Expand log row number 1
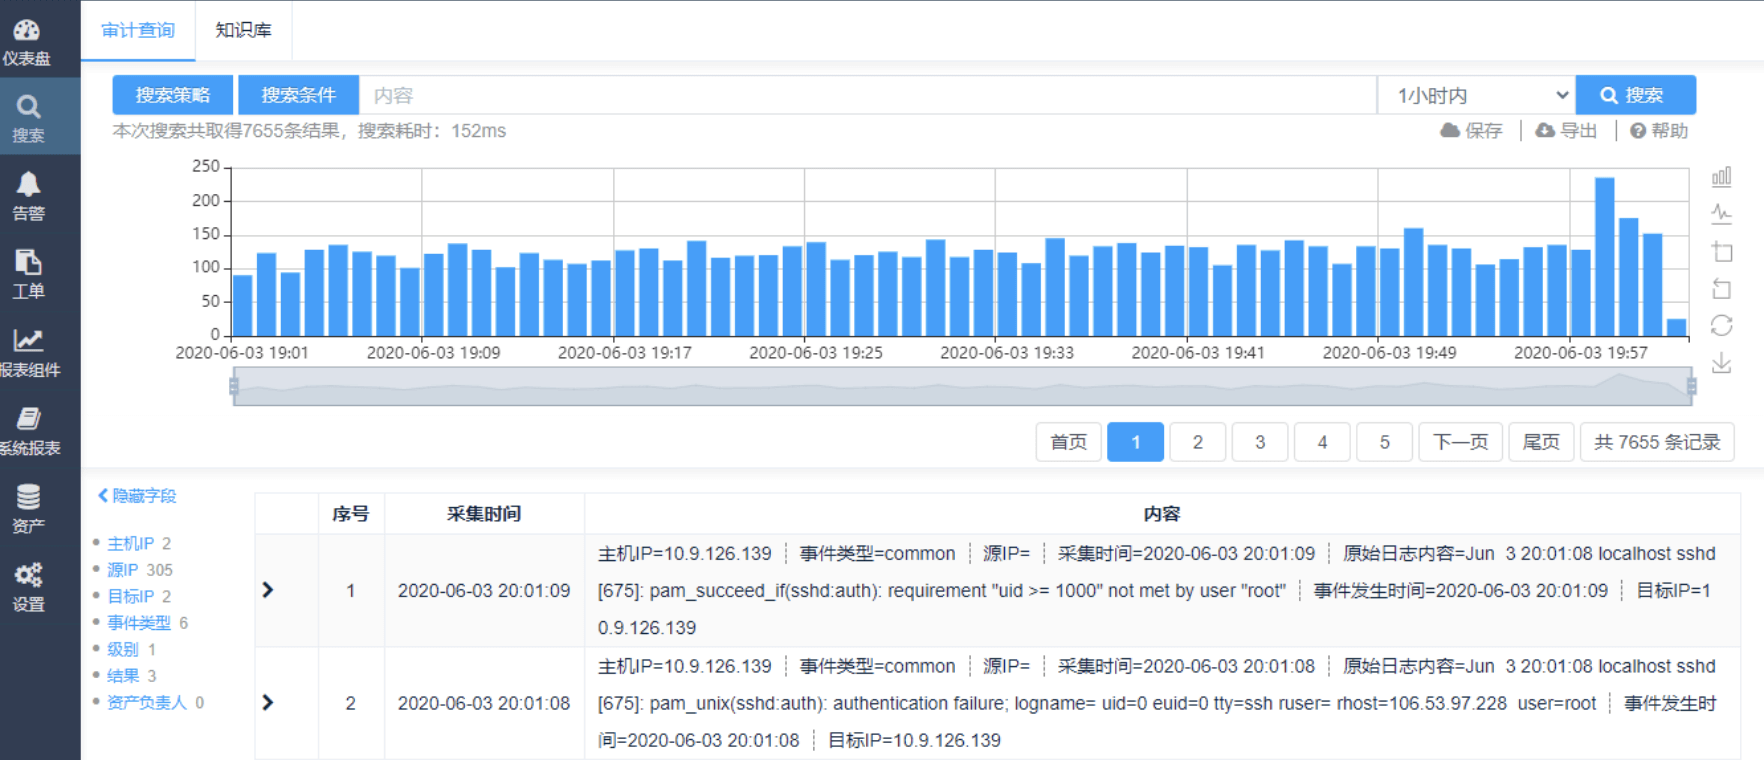 [x=267, y=590]
